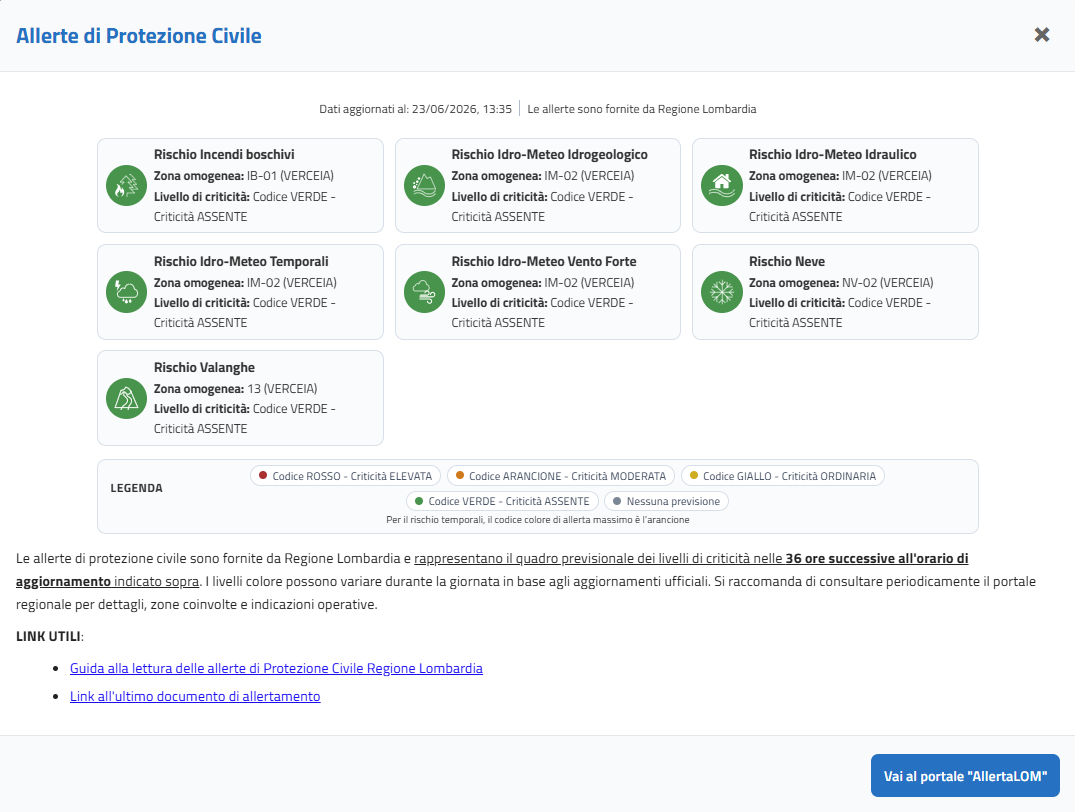This screenshot has height=812, width=1075.
Task: Select the Rischio Idro-Meteo Temporali title
Action: pos(241,261)
